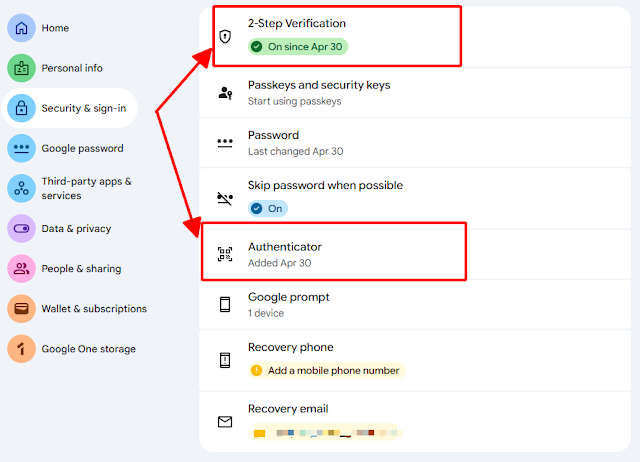Viewport: 640px width, 462px height.
Task: Click the 'On since Apr 30' status badge
Action: click(298, 47)
